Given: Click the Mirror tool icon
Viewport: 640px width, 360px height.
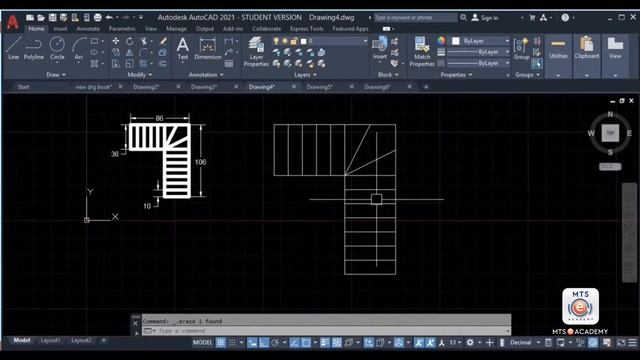Looking at the screenshot, I should (x=129, y=52).
